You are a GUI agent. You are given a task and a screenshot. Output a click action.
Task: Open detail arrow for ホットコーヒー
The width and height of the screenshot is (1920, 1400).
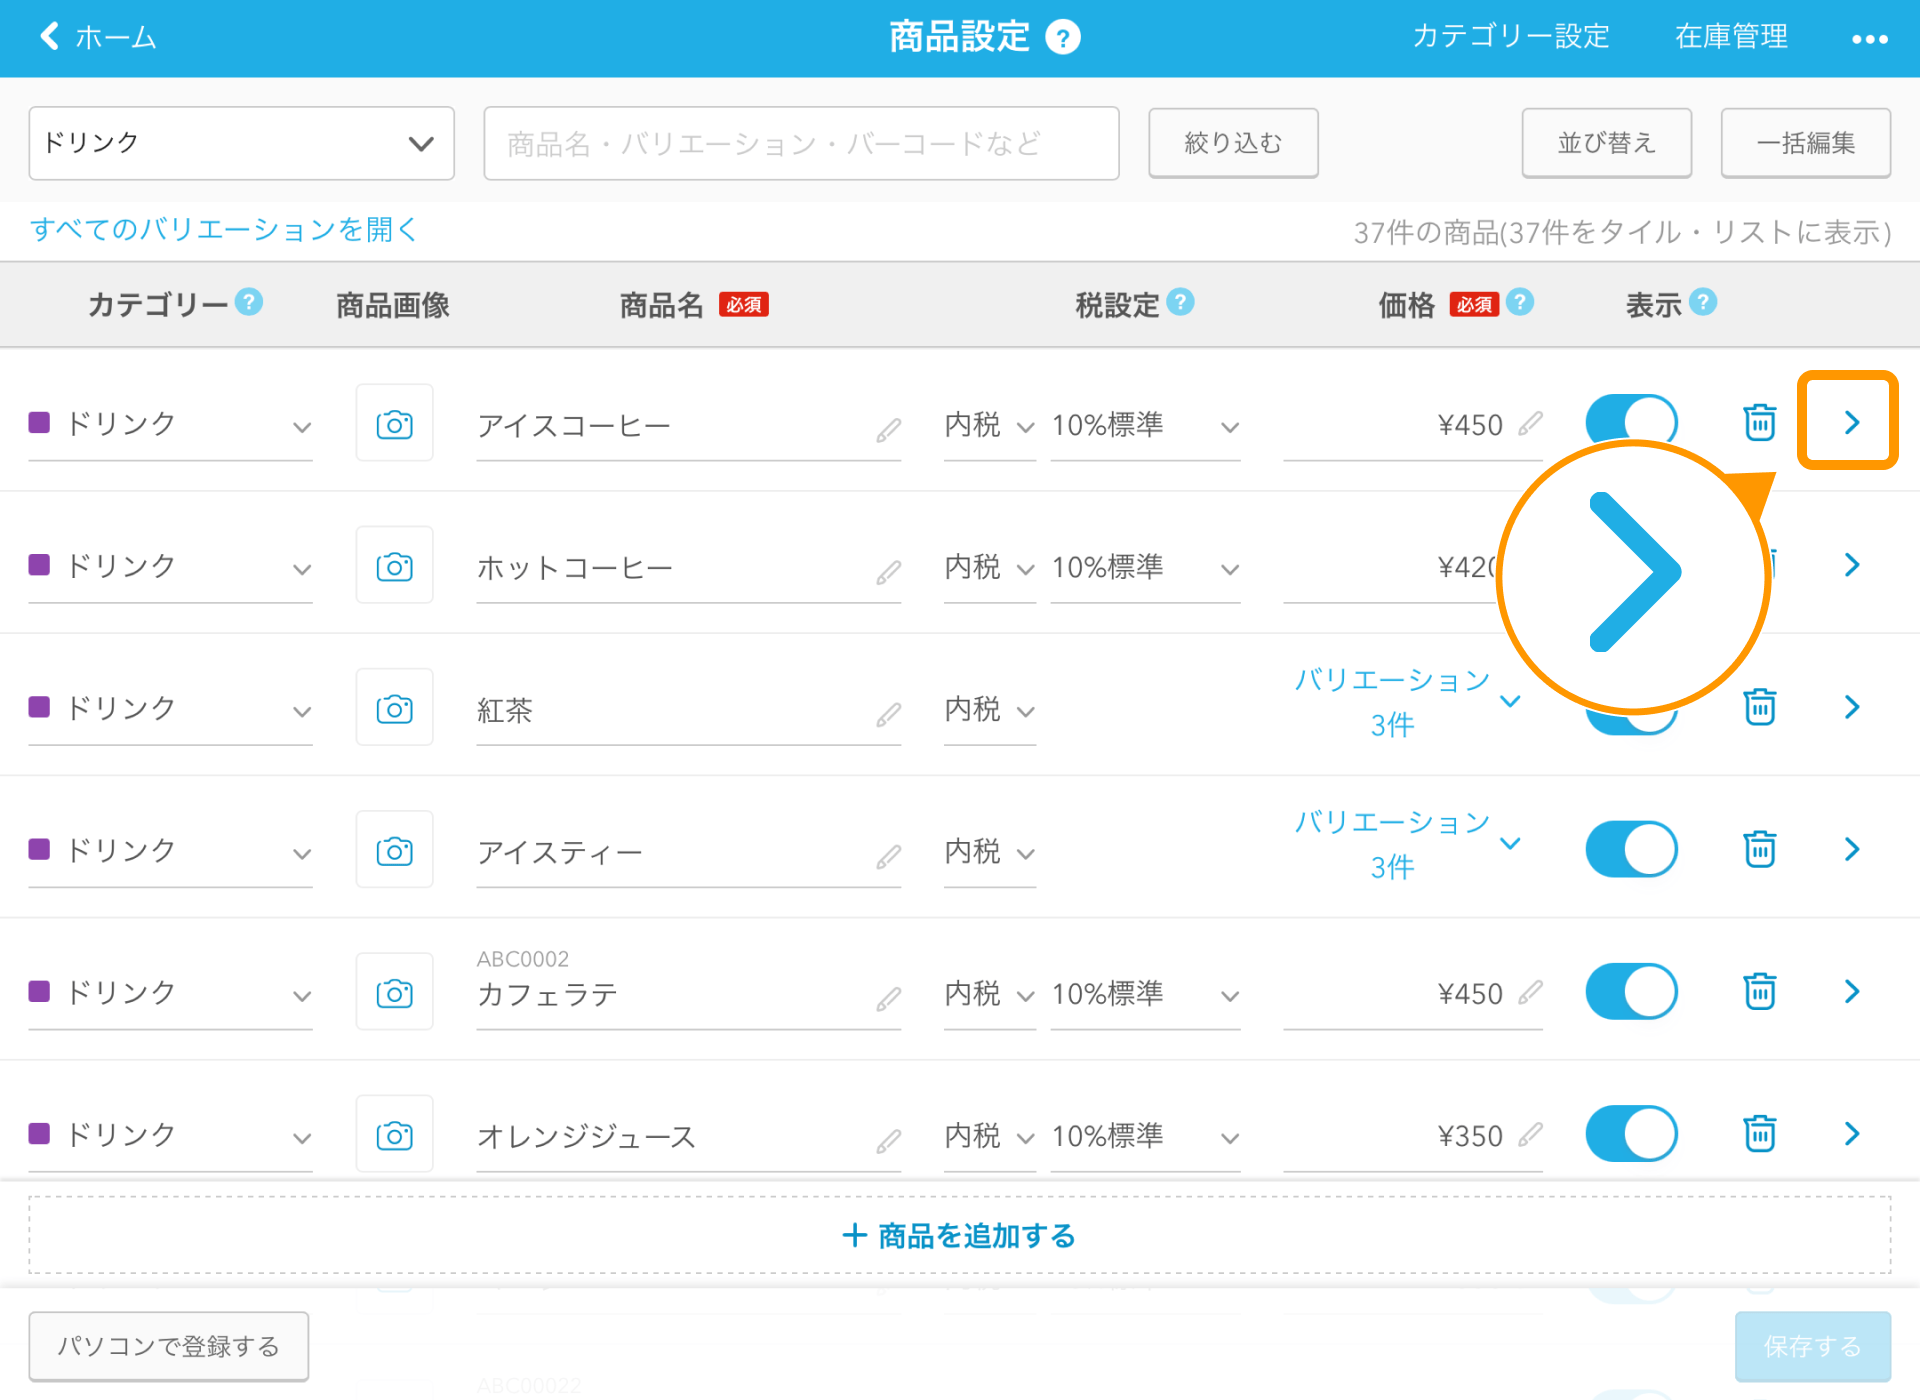tap(1851, 565)
